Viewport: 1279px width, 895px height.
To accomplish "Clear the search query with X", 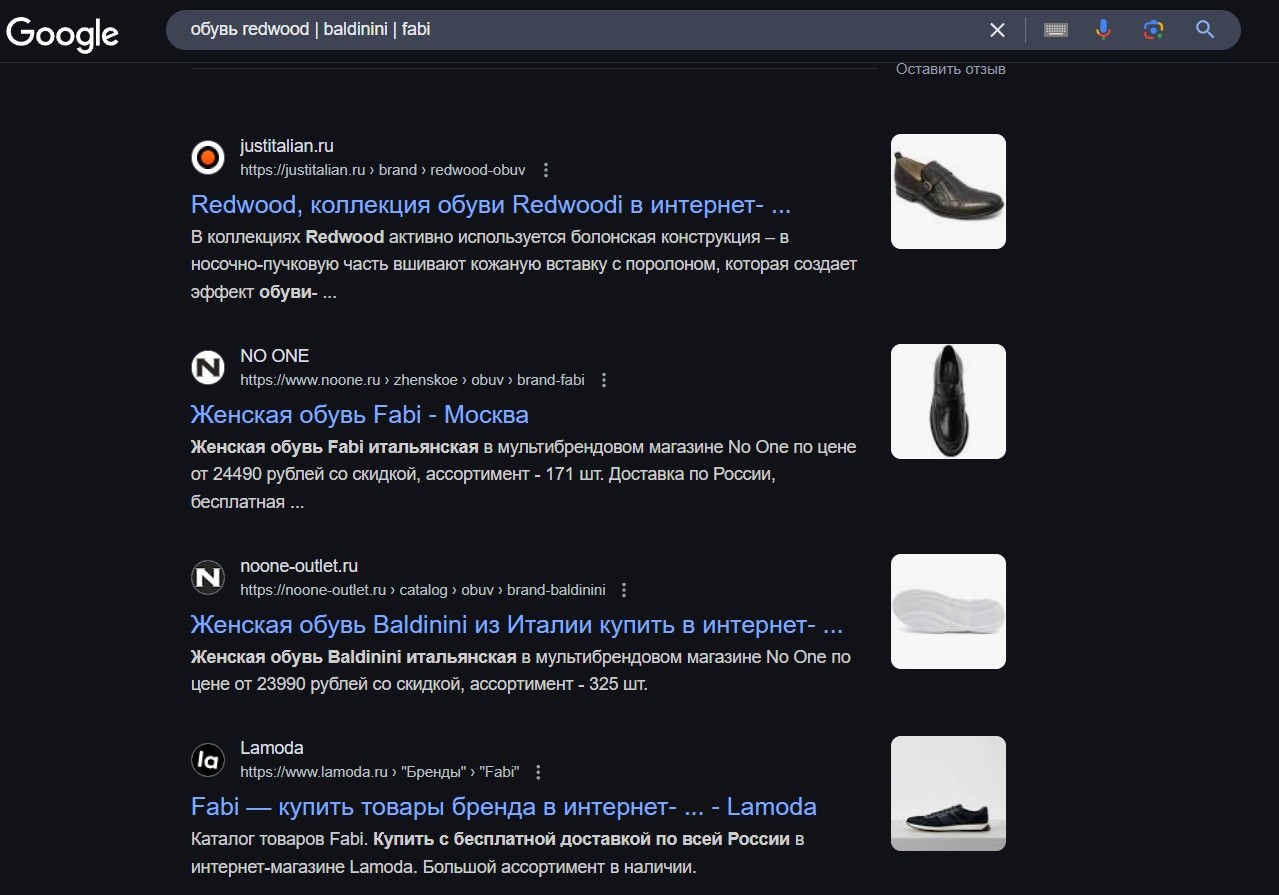I will coord(997,30).
